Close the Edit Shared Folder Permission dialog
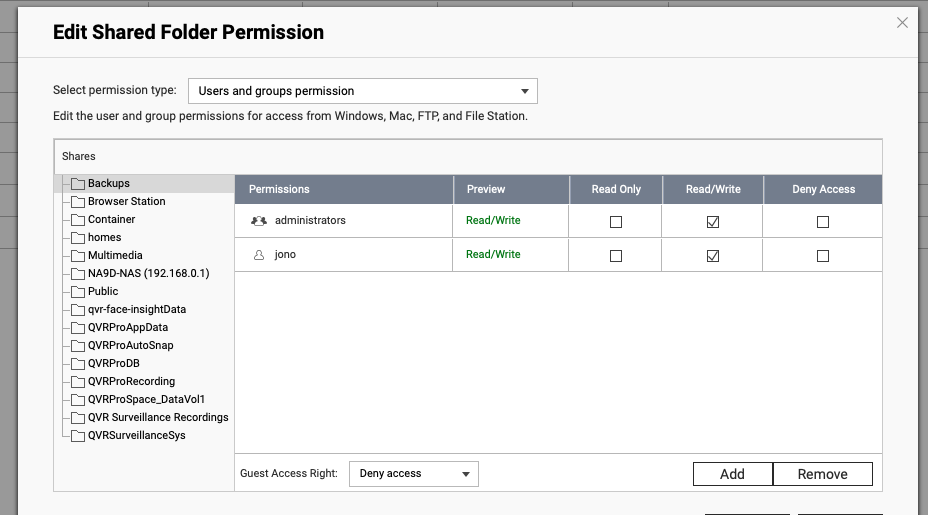The image size is (928, 515). pos(902,23)
